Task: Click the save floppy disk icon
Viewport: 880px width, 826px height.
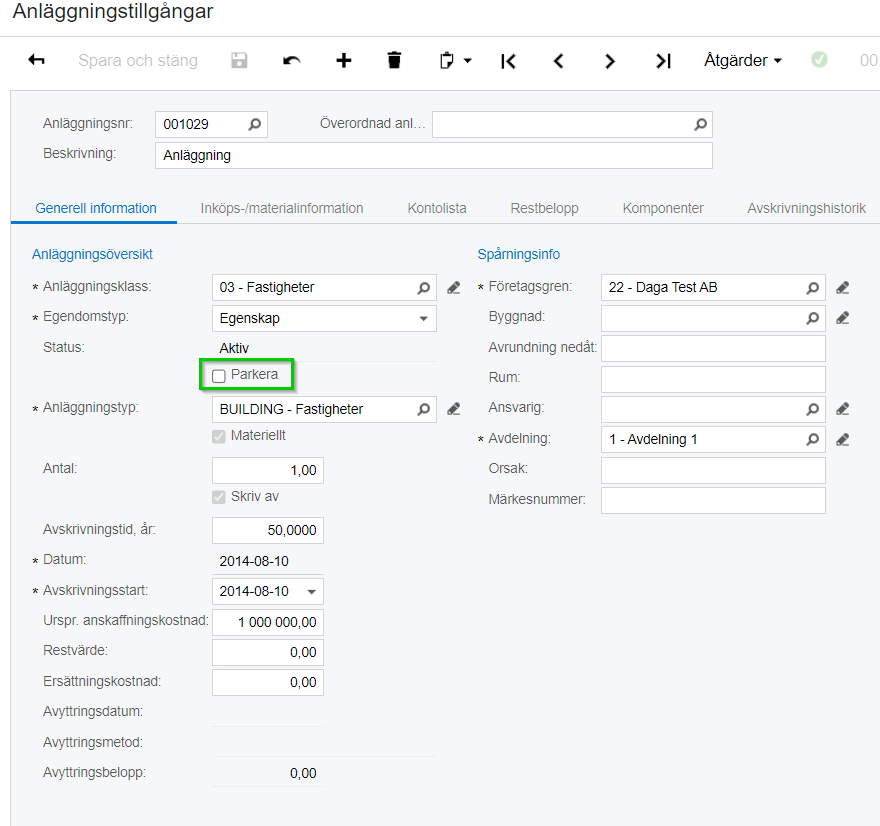Action: tap(239, 60)
